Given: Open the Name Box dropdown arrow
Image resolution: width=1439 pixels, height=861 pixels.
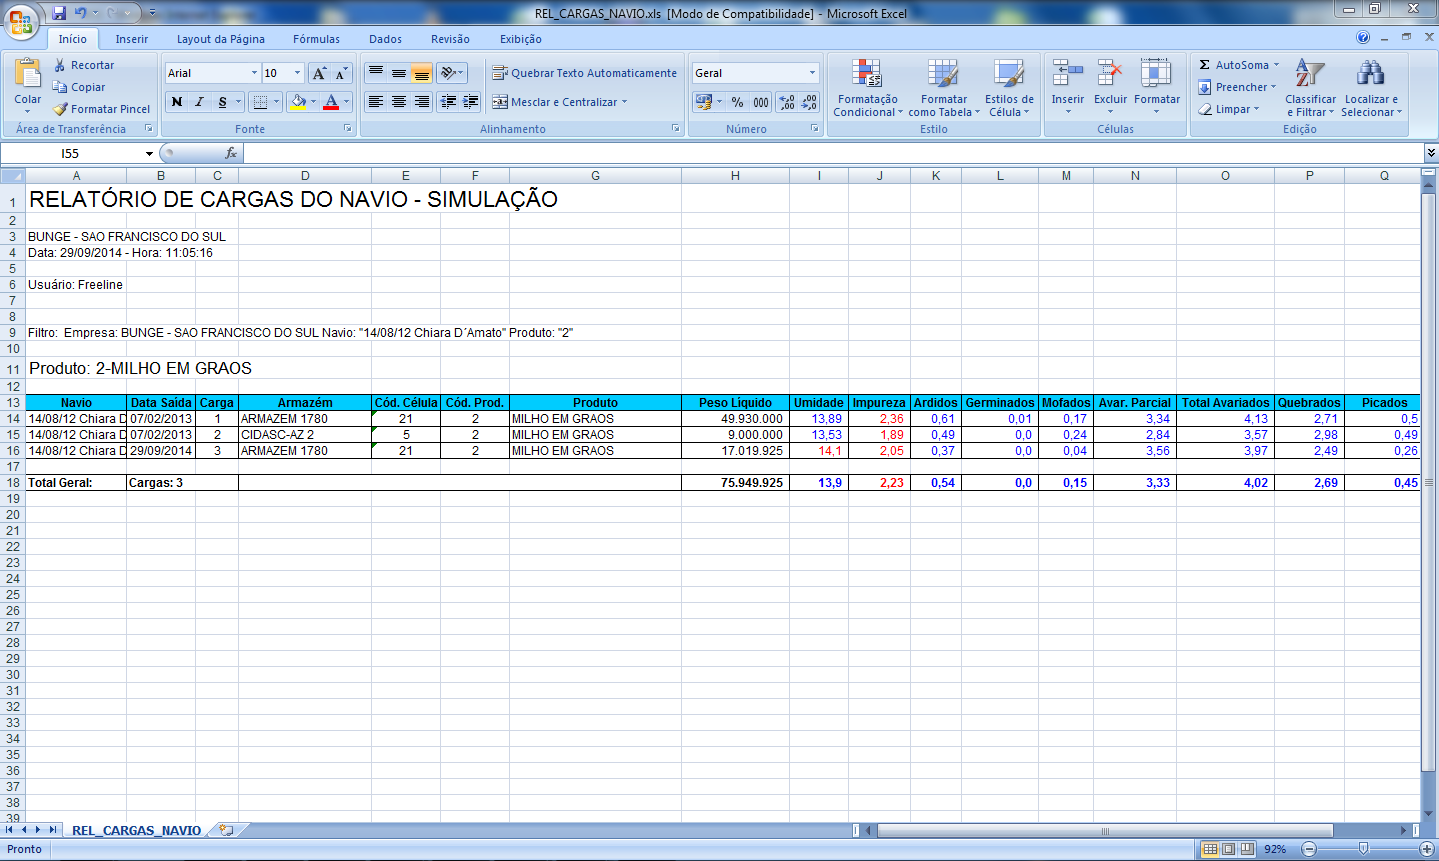Looking at the screenshot, I should pos(150,154).
